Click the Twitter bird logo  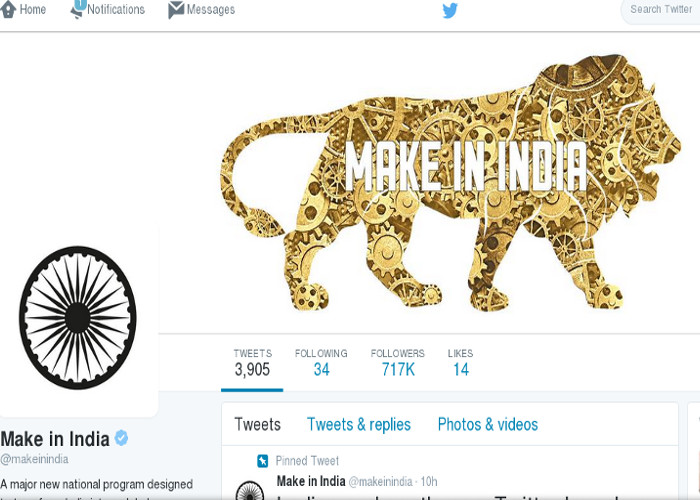[450, 10]
